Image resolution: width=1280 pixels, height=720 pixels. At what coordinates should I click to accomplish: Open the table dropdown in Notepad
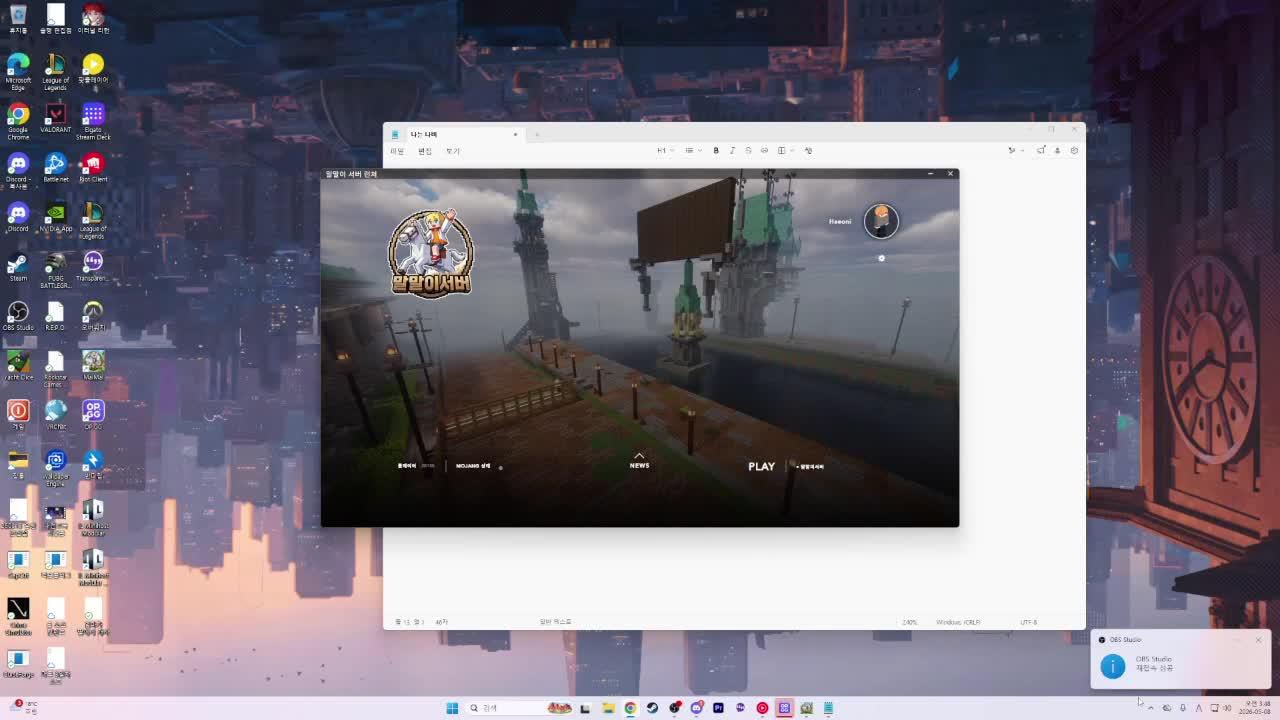[785, 151]
